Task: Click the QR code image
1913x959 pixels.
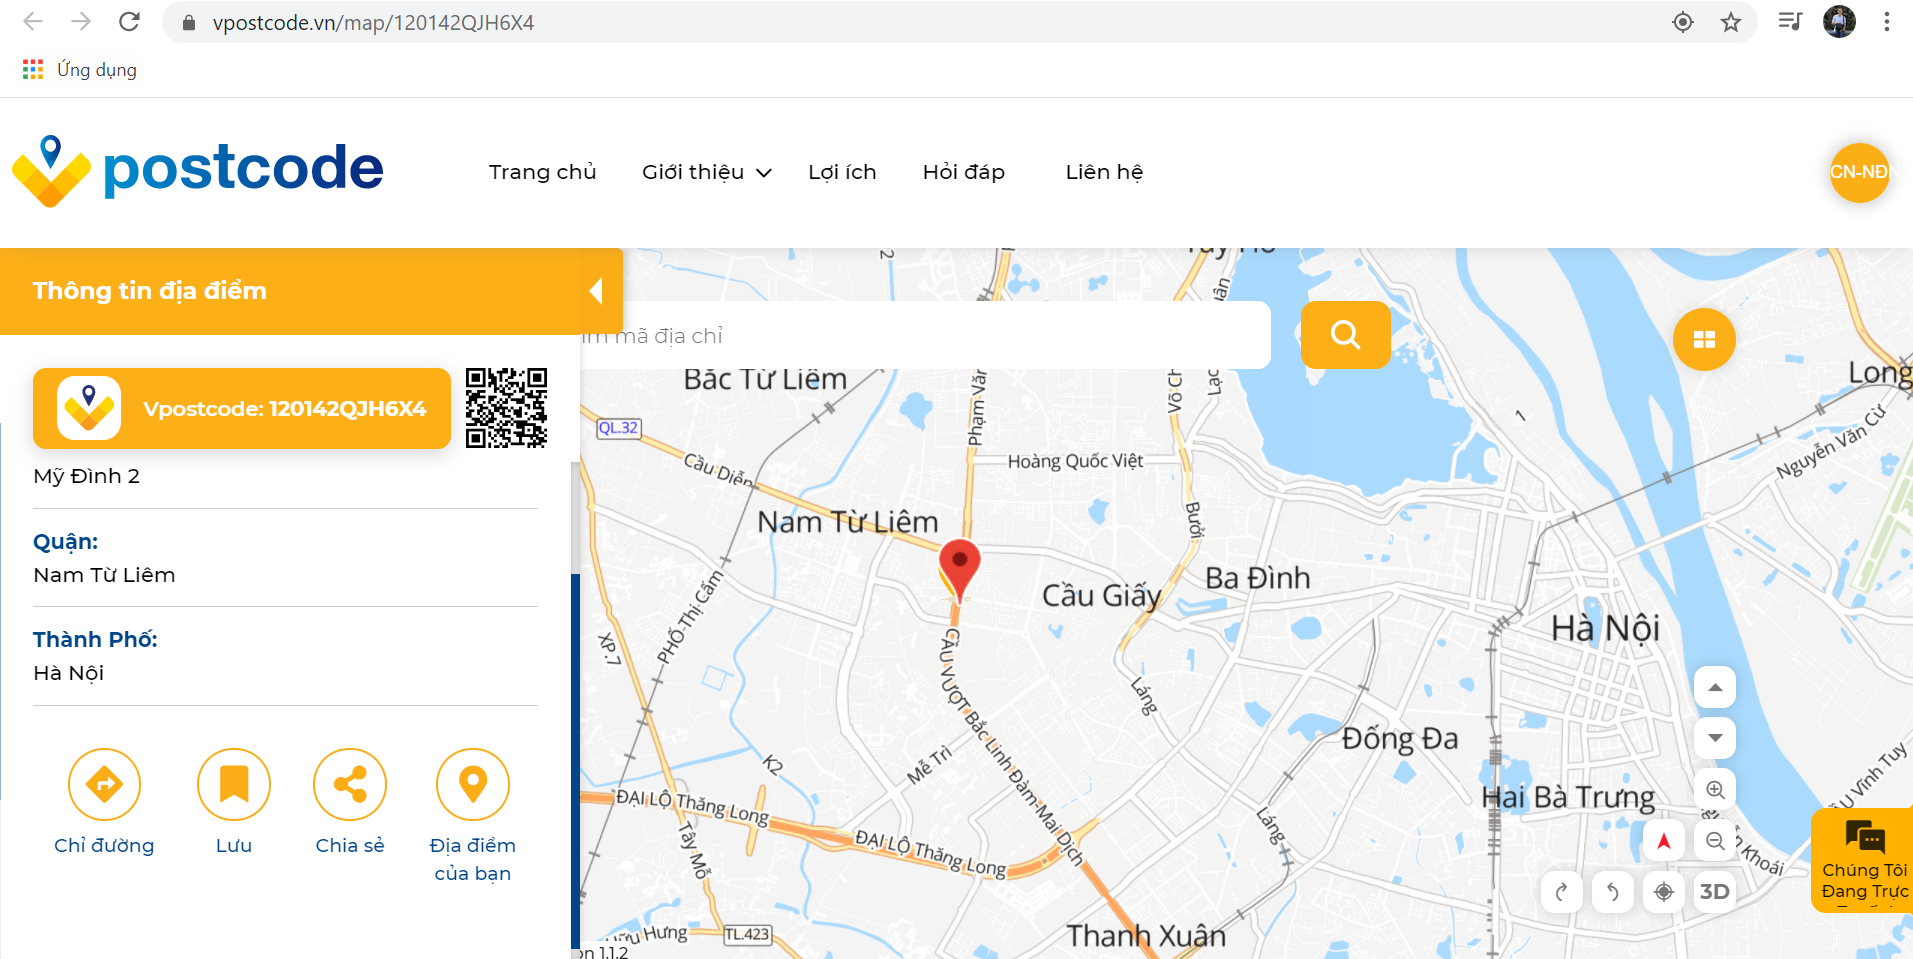Action: click(506, 408)
